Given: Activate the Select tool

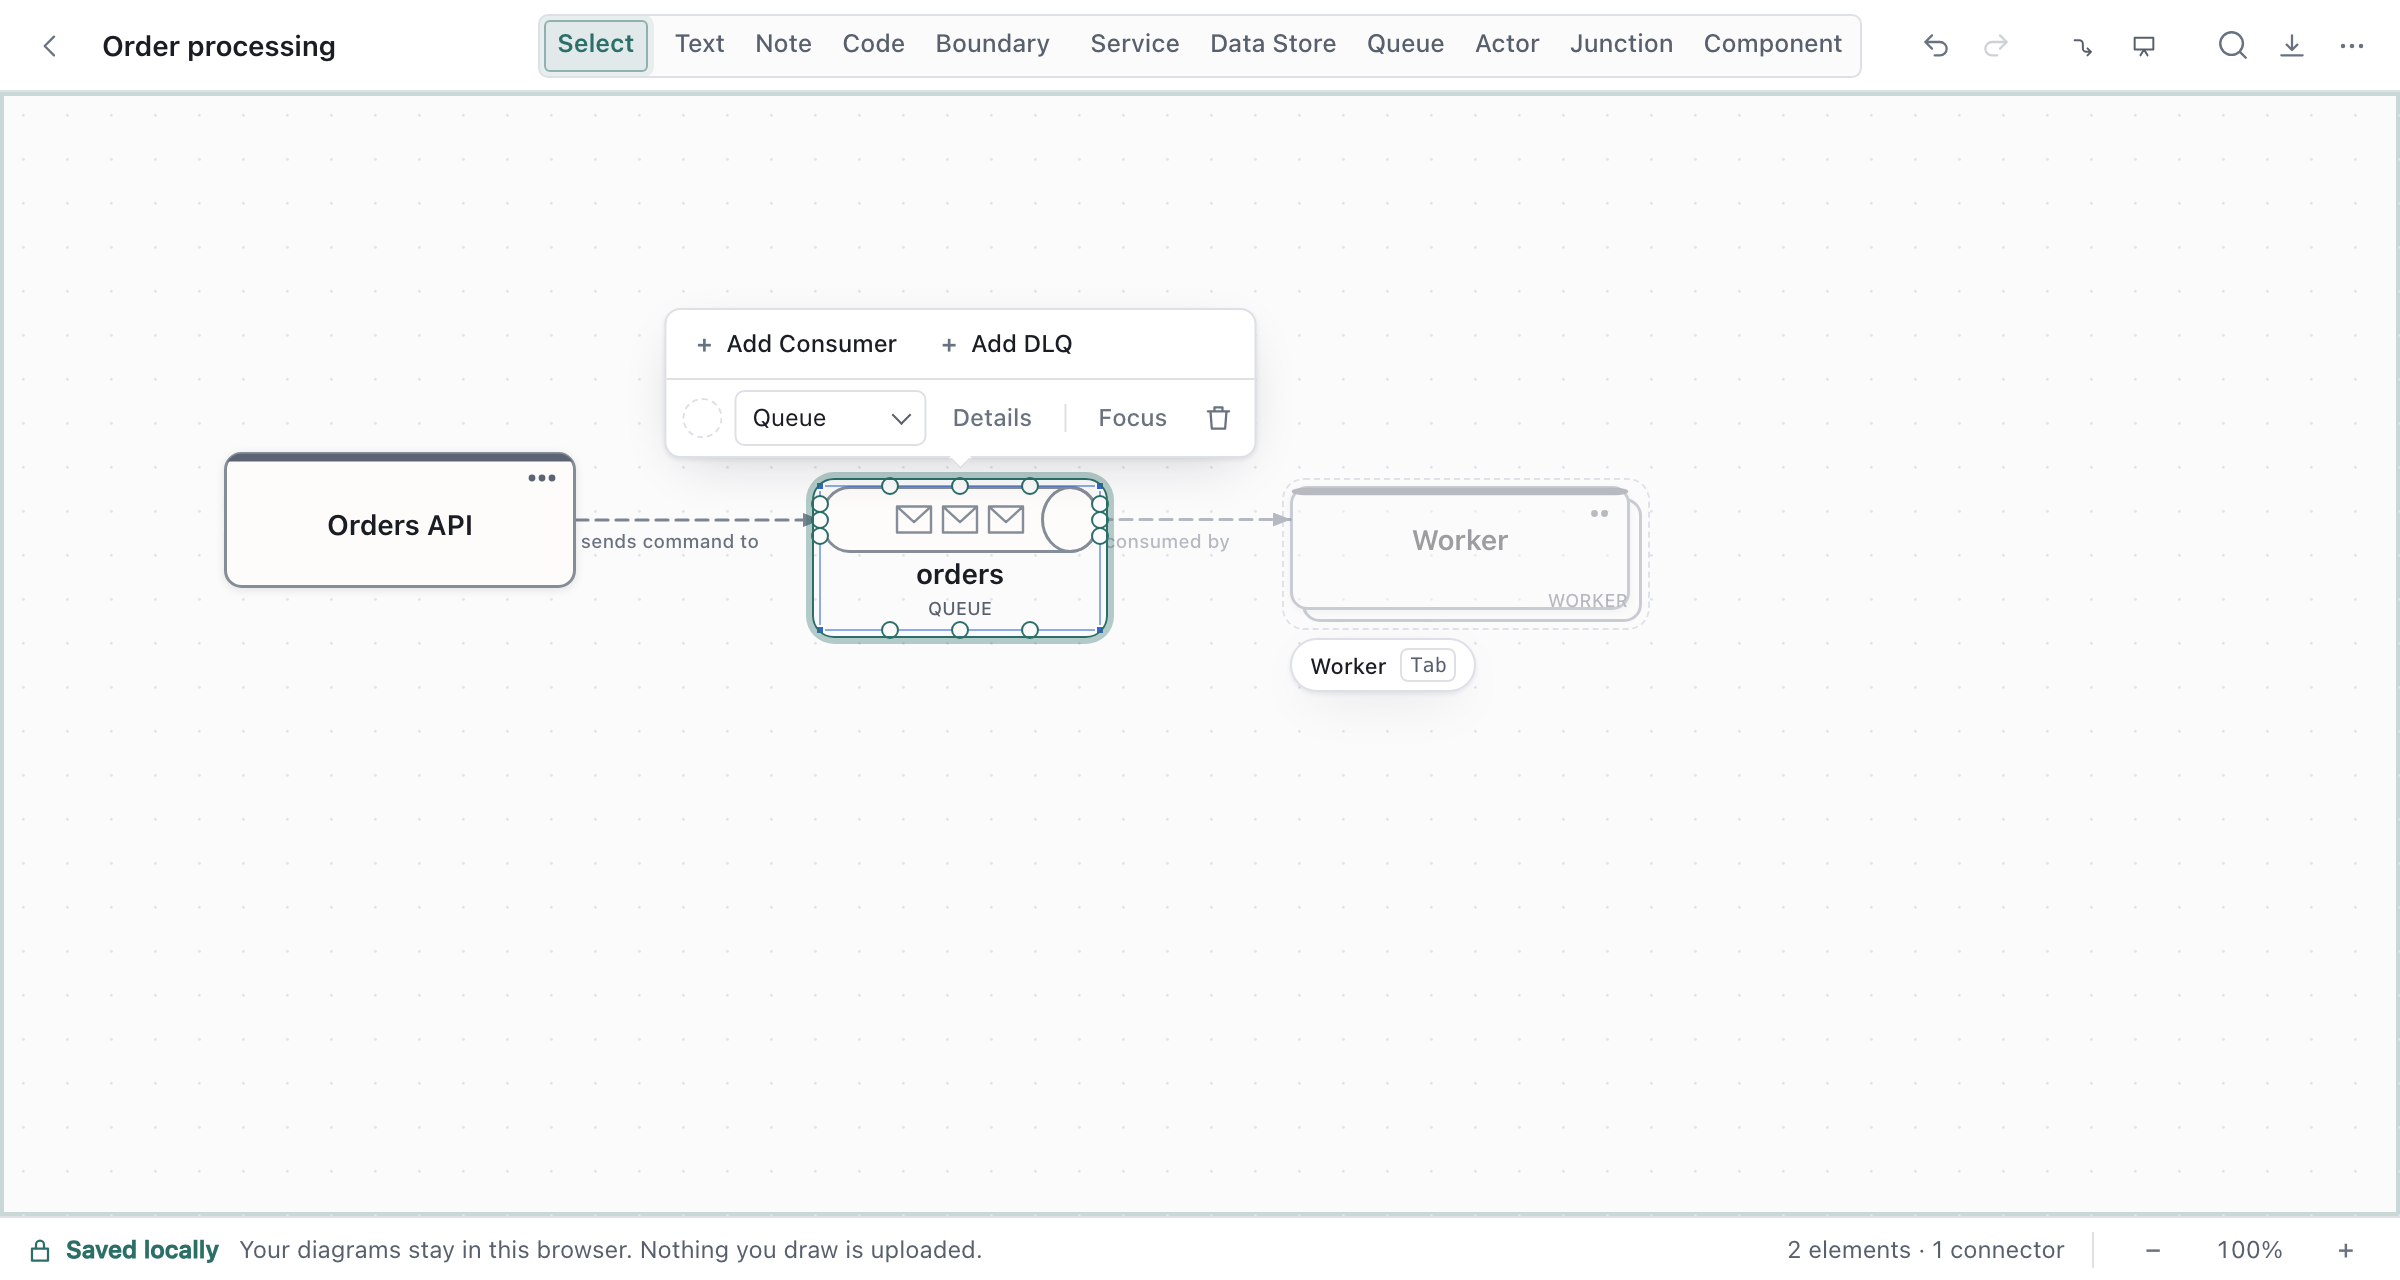Looking at the screenshot, I should [x=596, y=45].
